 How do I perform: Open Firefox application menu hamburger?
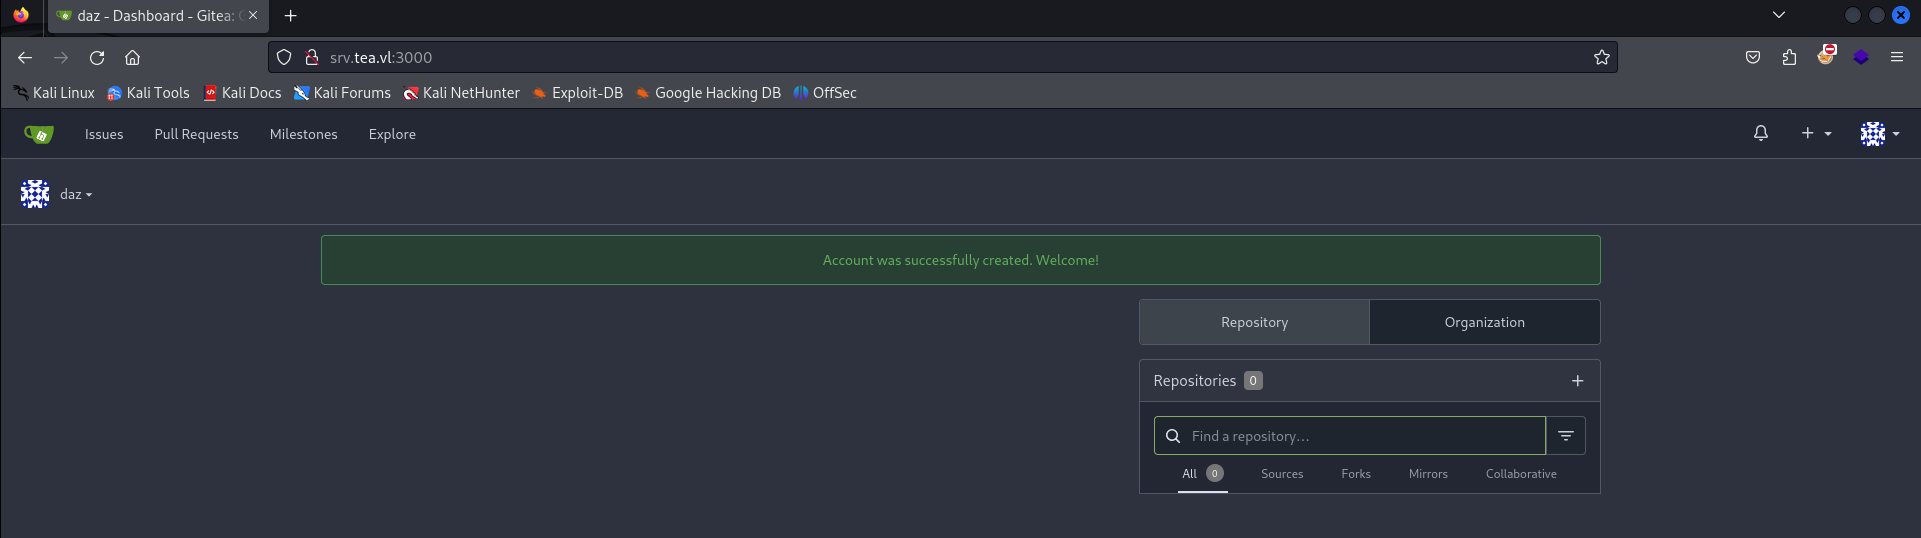(x=1896, y=58)
